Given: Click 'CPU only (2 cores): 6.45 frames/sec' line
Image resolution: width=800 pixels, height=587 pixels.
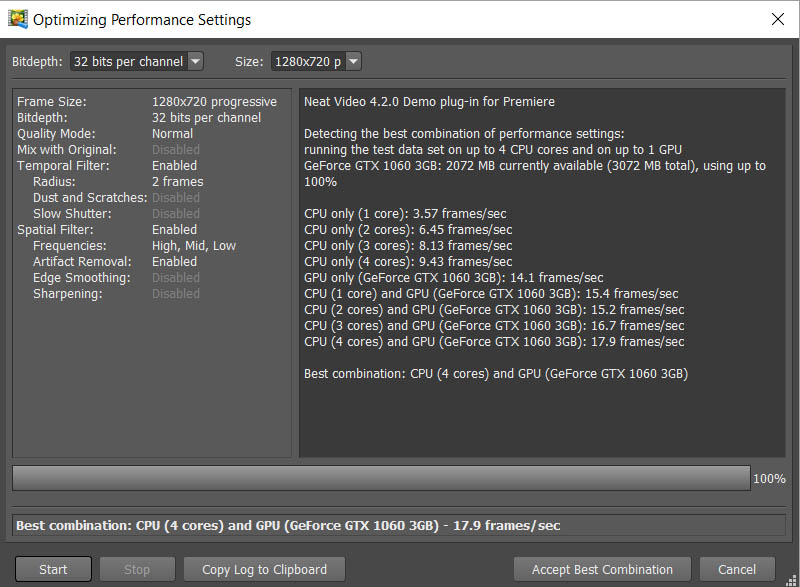Looking at the screenshot, I should coord(408,229).
